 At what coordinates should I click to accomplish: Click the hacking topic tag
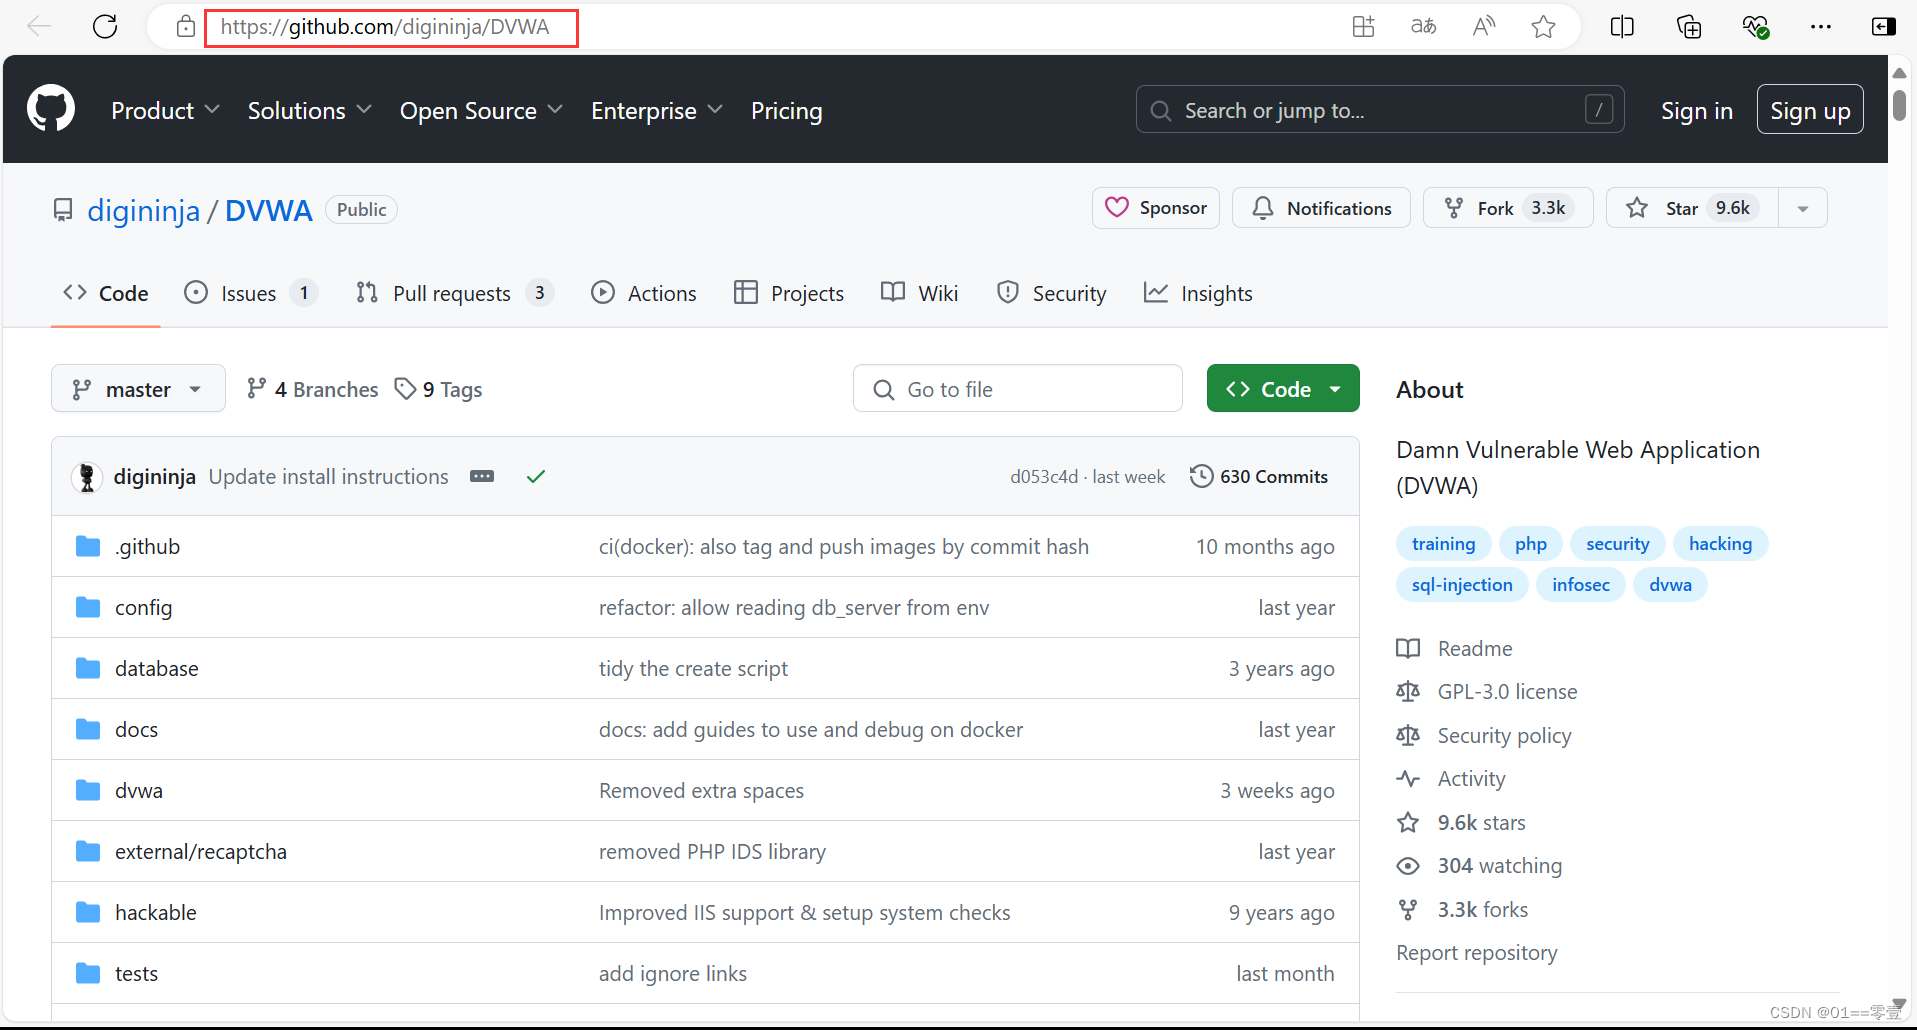point(1720,544)
